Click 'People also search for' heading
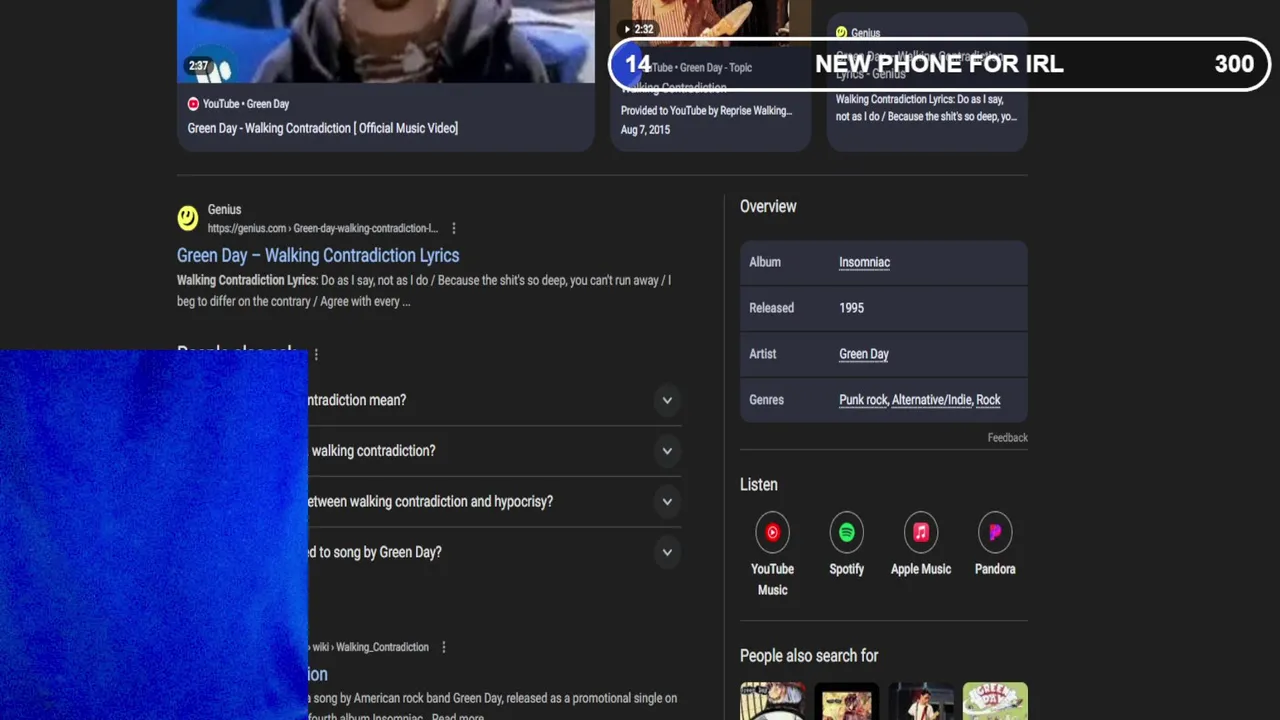The width and height of the screenshot is (1280, 720). (809, 656)
